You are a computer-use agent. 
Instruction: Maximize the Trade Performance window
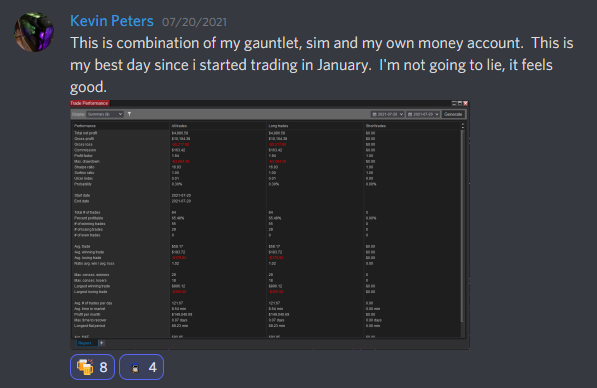460,103
